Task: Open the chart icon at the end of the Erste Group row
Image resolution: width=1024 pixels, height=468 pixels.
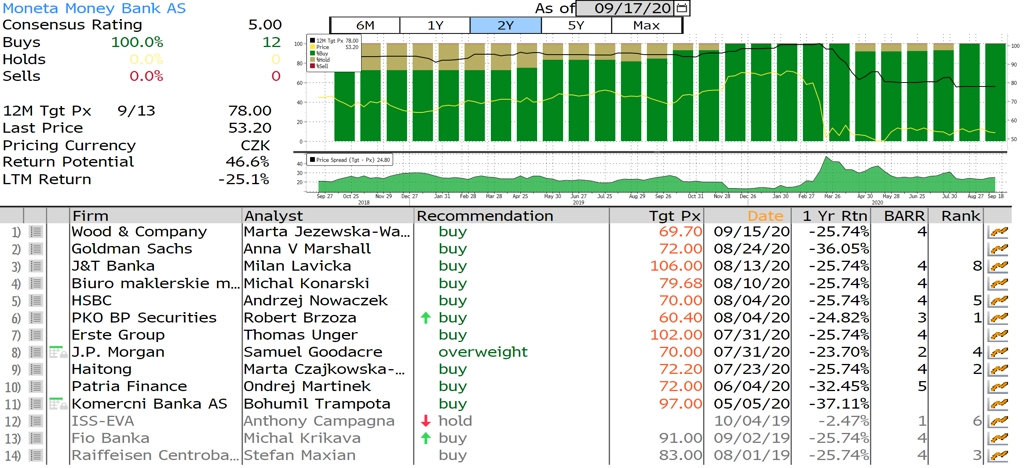Action: (x=998, y=335)
